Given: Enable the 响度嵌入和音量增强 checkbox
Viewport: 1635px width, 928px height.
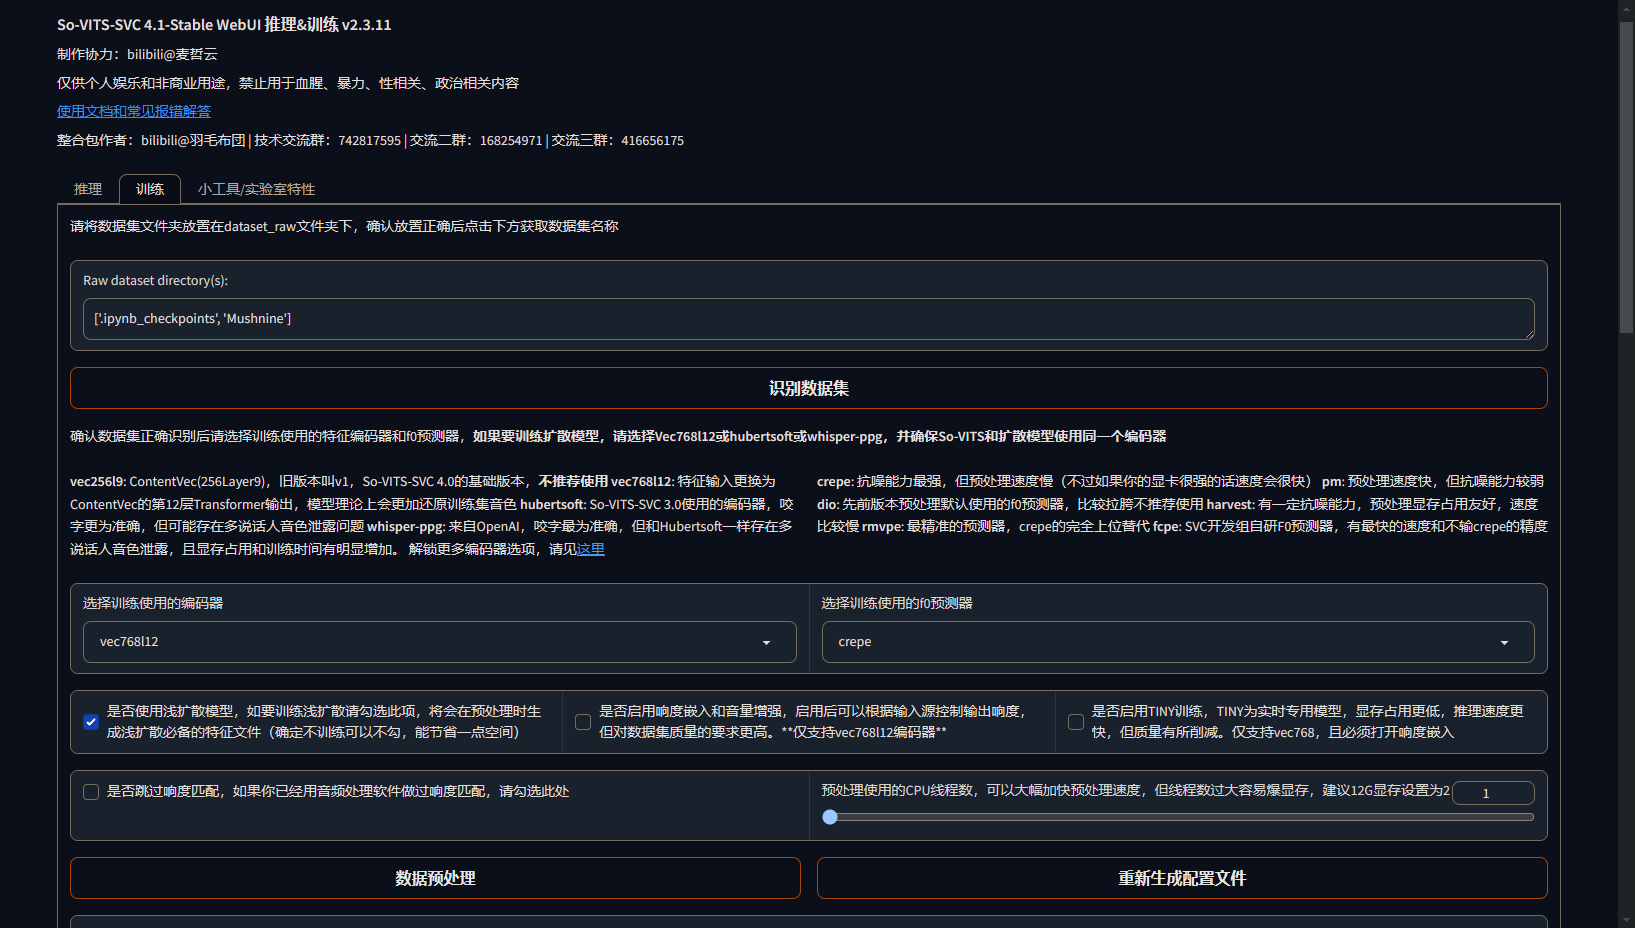Looking at the screenshot, I should pyautogui.click(x=583, y=721).
